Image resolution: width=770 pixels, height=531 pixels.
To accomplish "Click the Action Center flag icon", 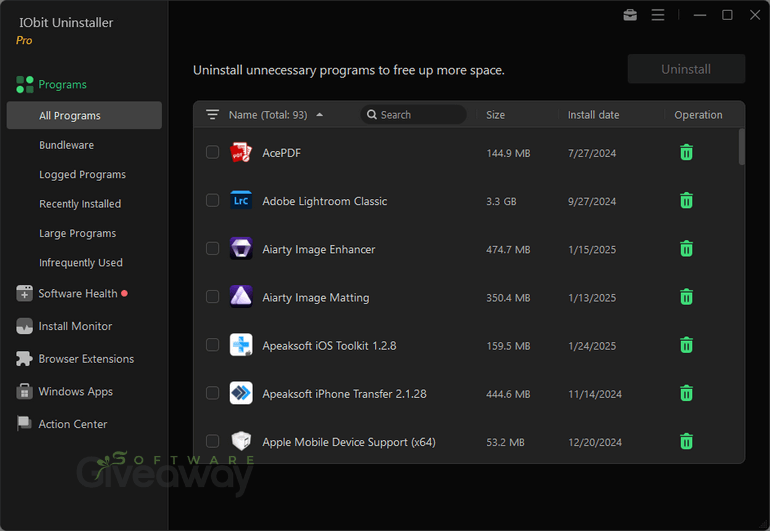I will (x=24, y=424).
